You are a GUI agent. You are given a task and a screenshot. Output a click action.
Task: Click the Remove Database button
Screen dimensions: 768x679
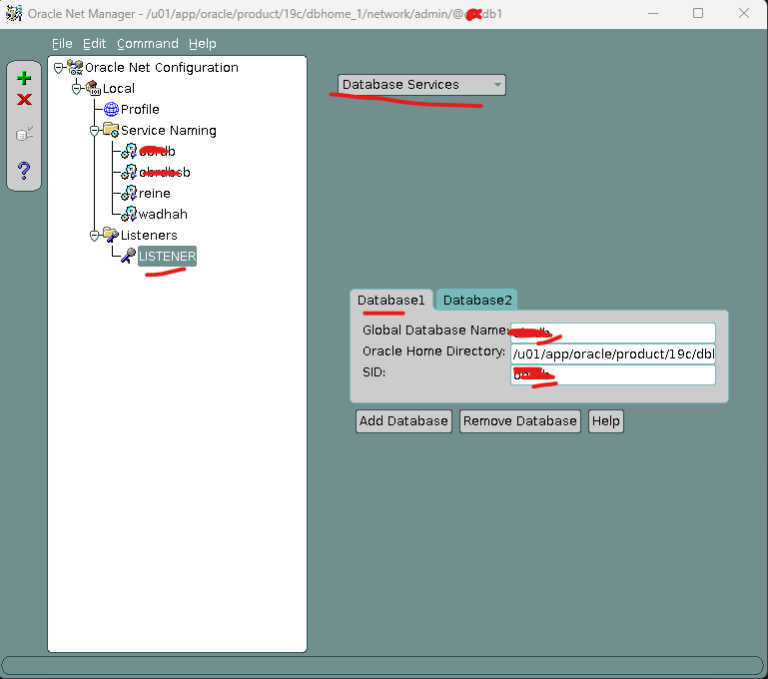[x=520, y=421]
